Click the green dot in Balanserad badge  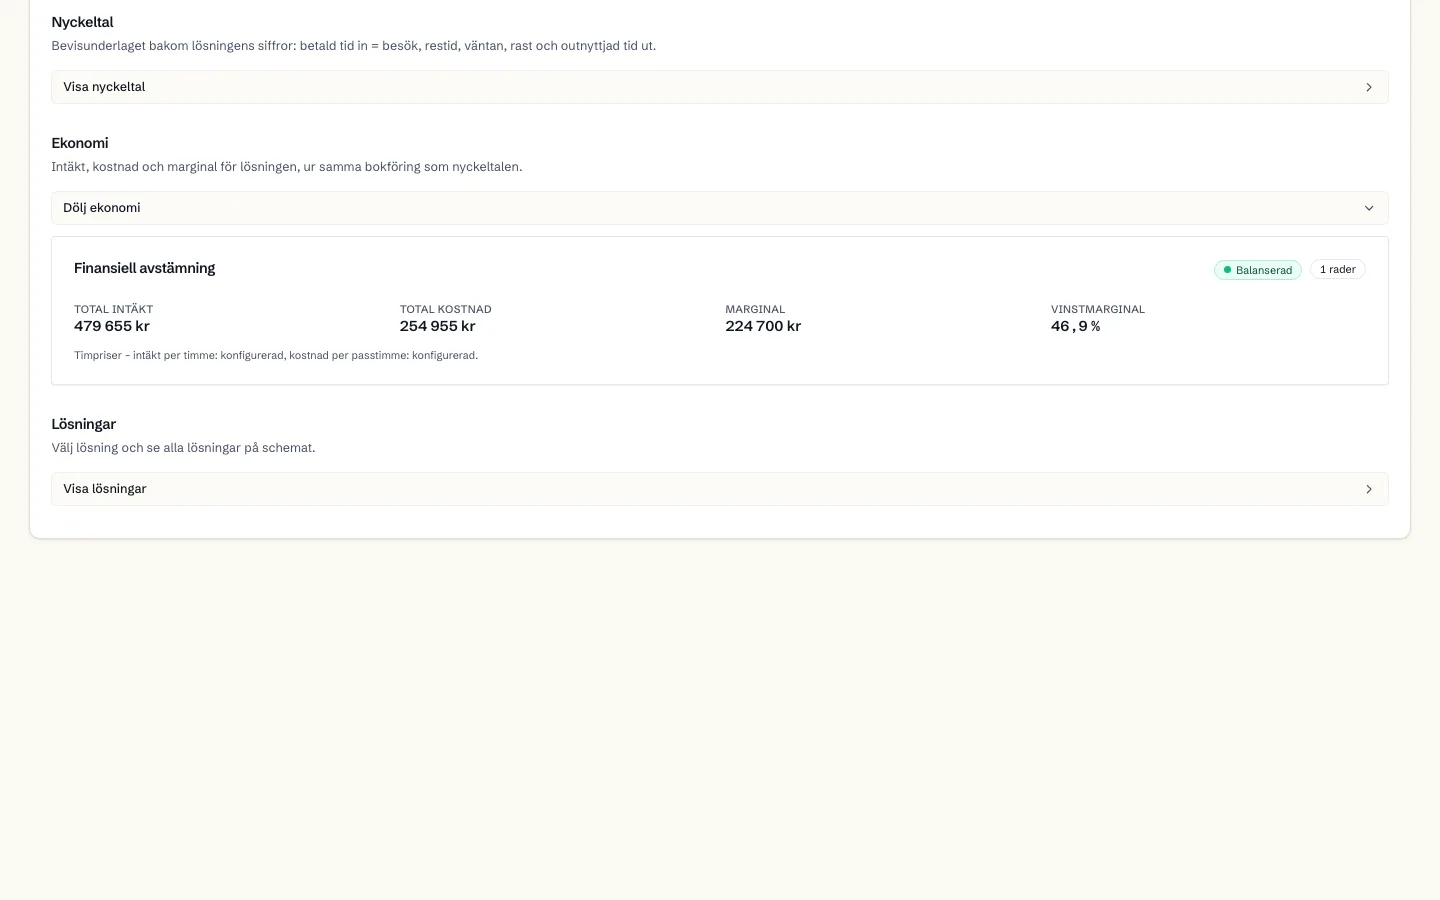click(x=1227, y=270)
